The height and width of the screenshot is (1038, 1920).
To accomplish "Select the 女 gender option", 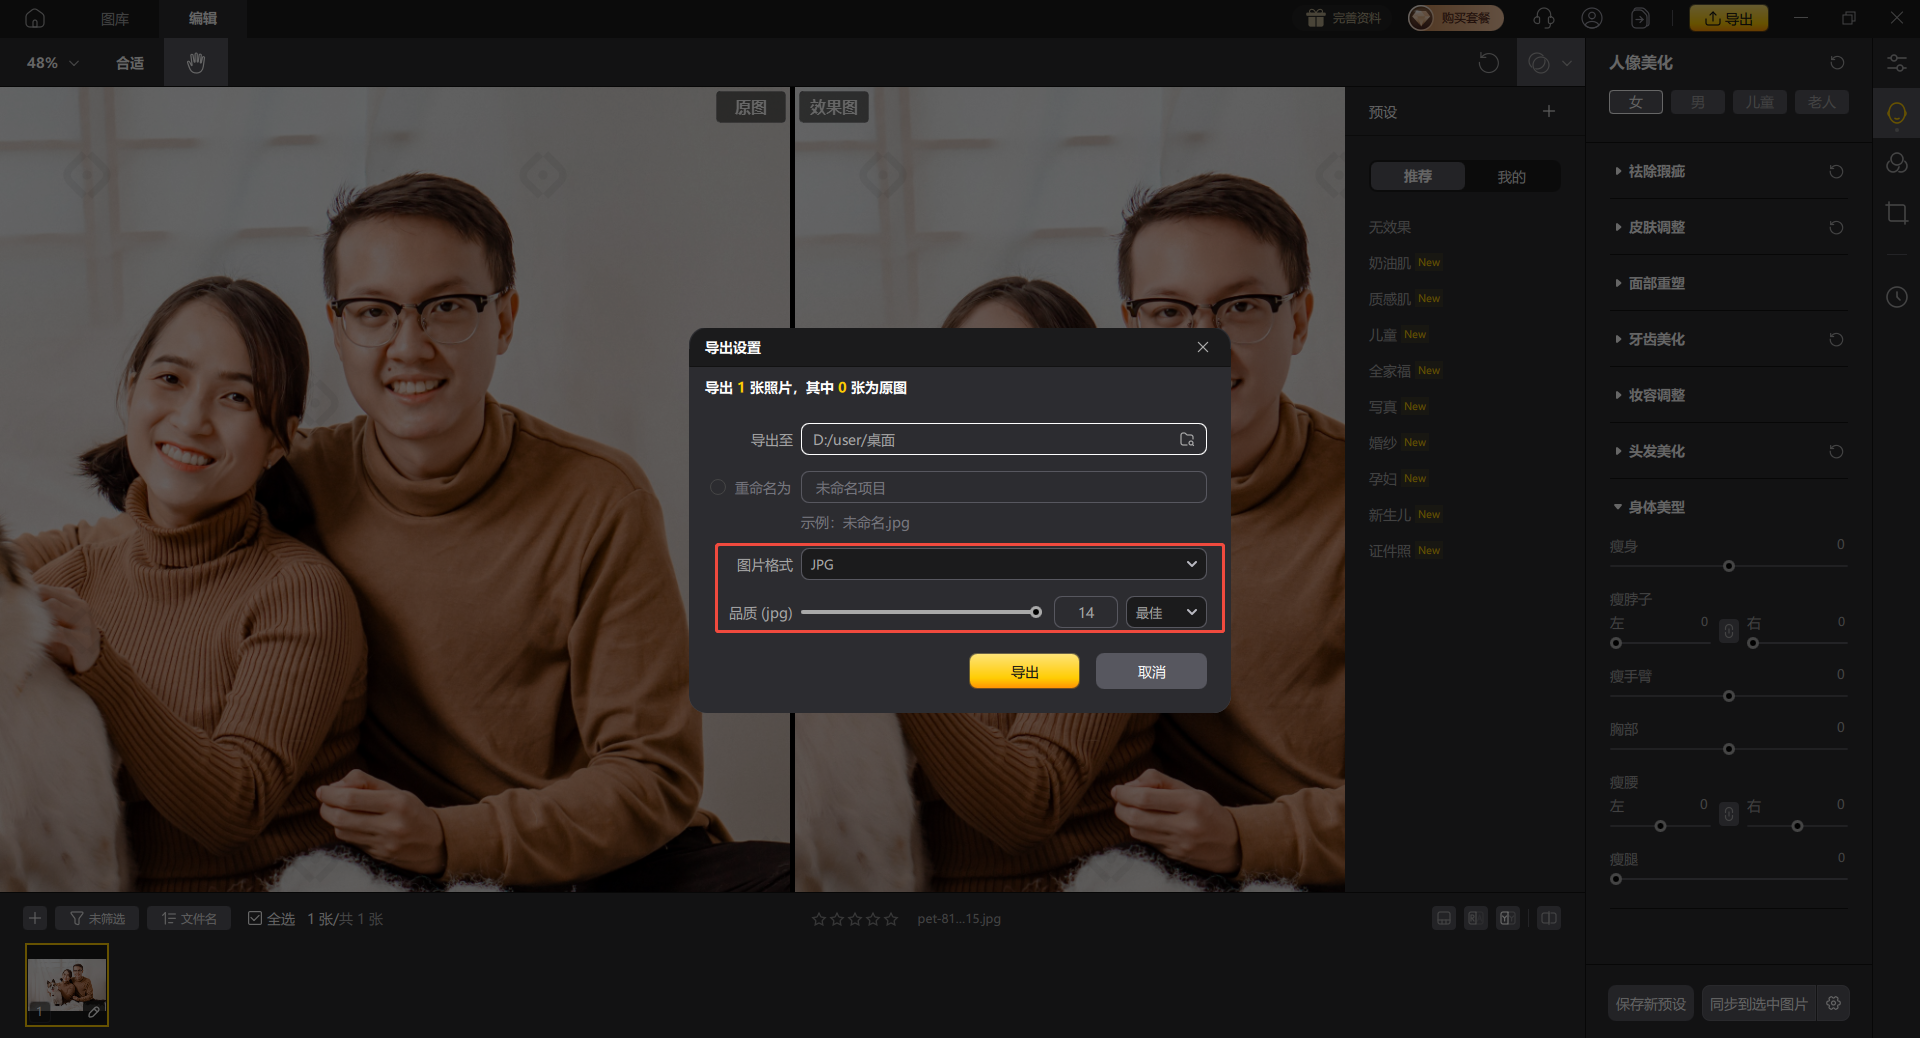I will pyautogui.click(x=1635, y=102).
